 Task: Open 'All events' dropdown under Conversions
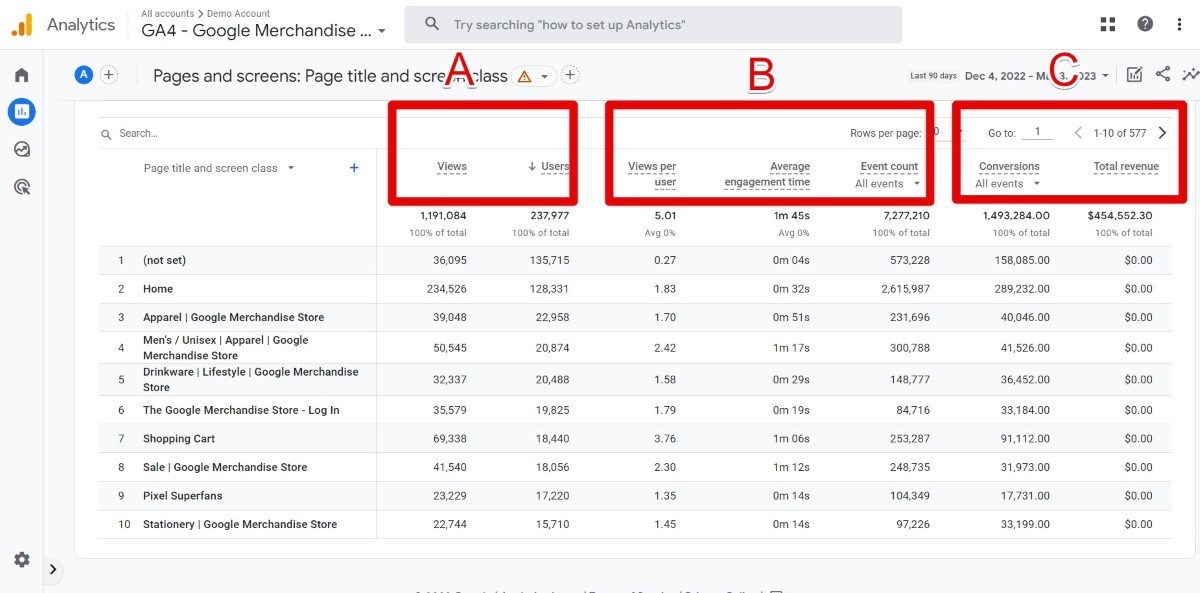click(x=1008, y=184)
